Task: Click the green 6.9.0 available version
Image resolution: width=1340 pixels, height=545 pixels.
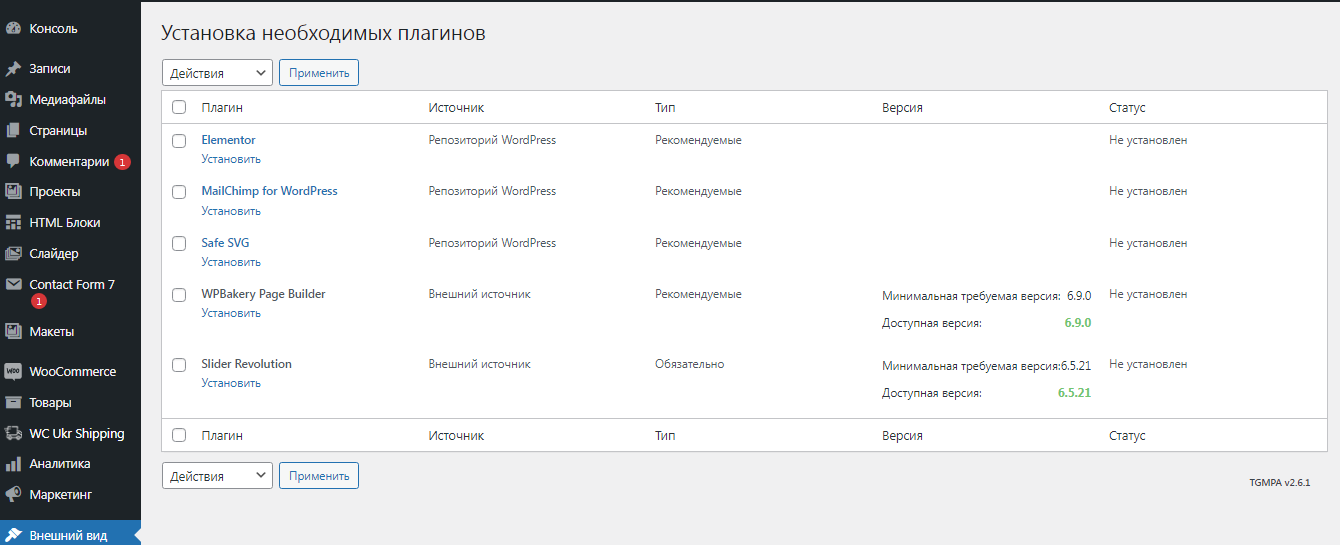Action: click(1077, 323)
